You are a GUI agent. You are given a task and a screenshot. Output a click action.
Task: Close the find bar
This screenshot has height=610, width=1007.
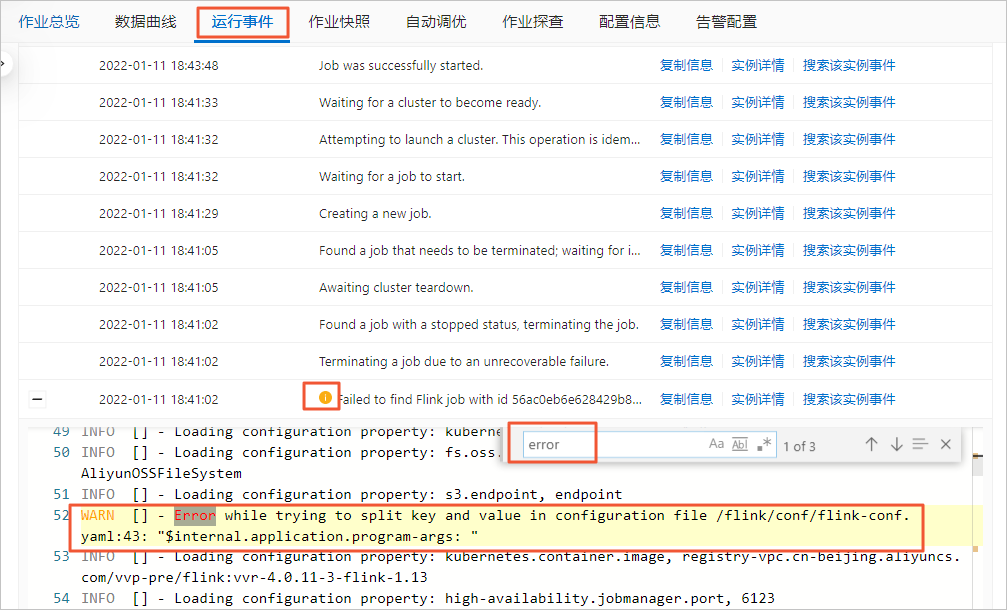pyautogui.click(x=945, y=444)
